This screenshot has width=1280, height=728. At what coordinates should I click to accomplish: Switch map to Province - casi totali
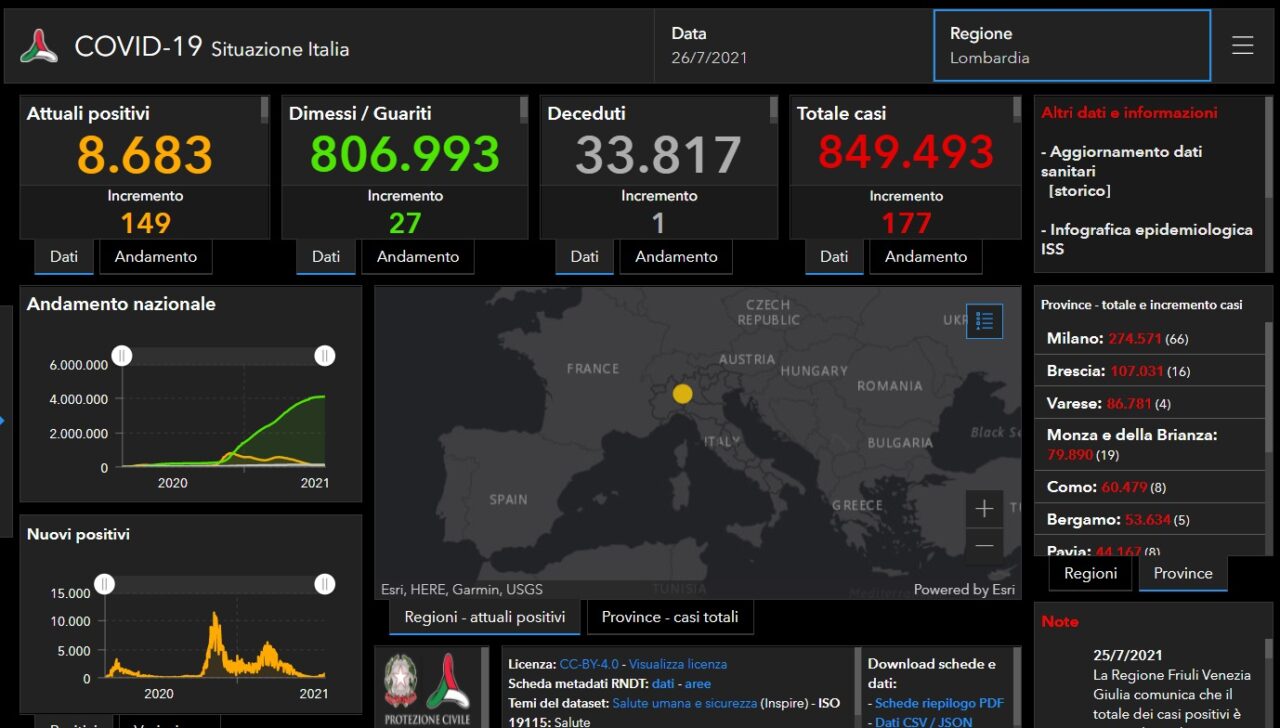[669, 617]
